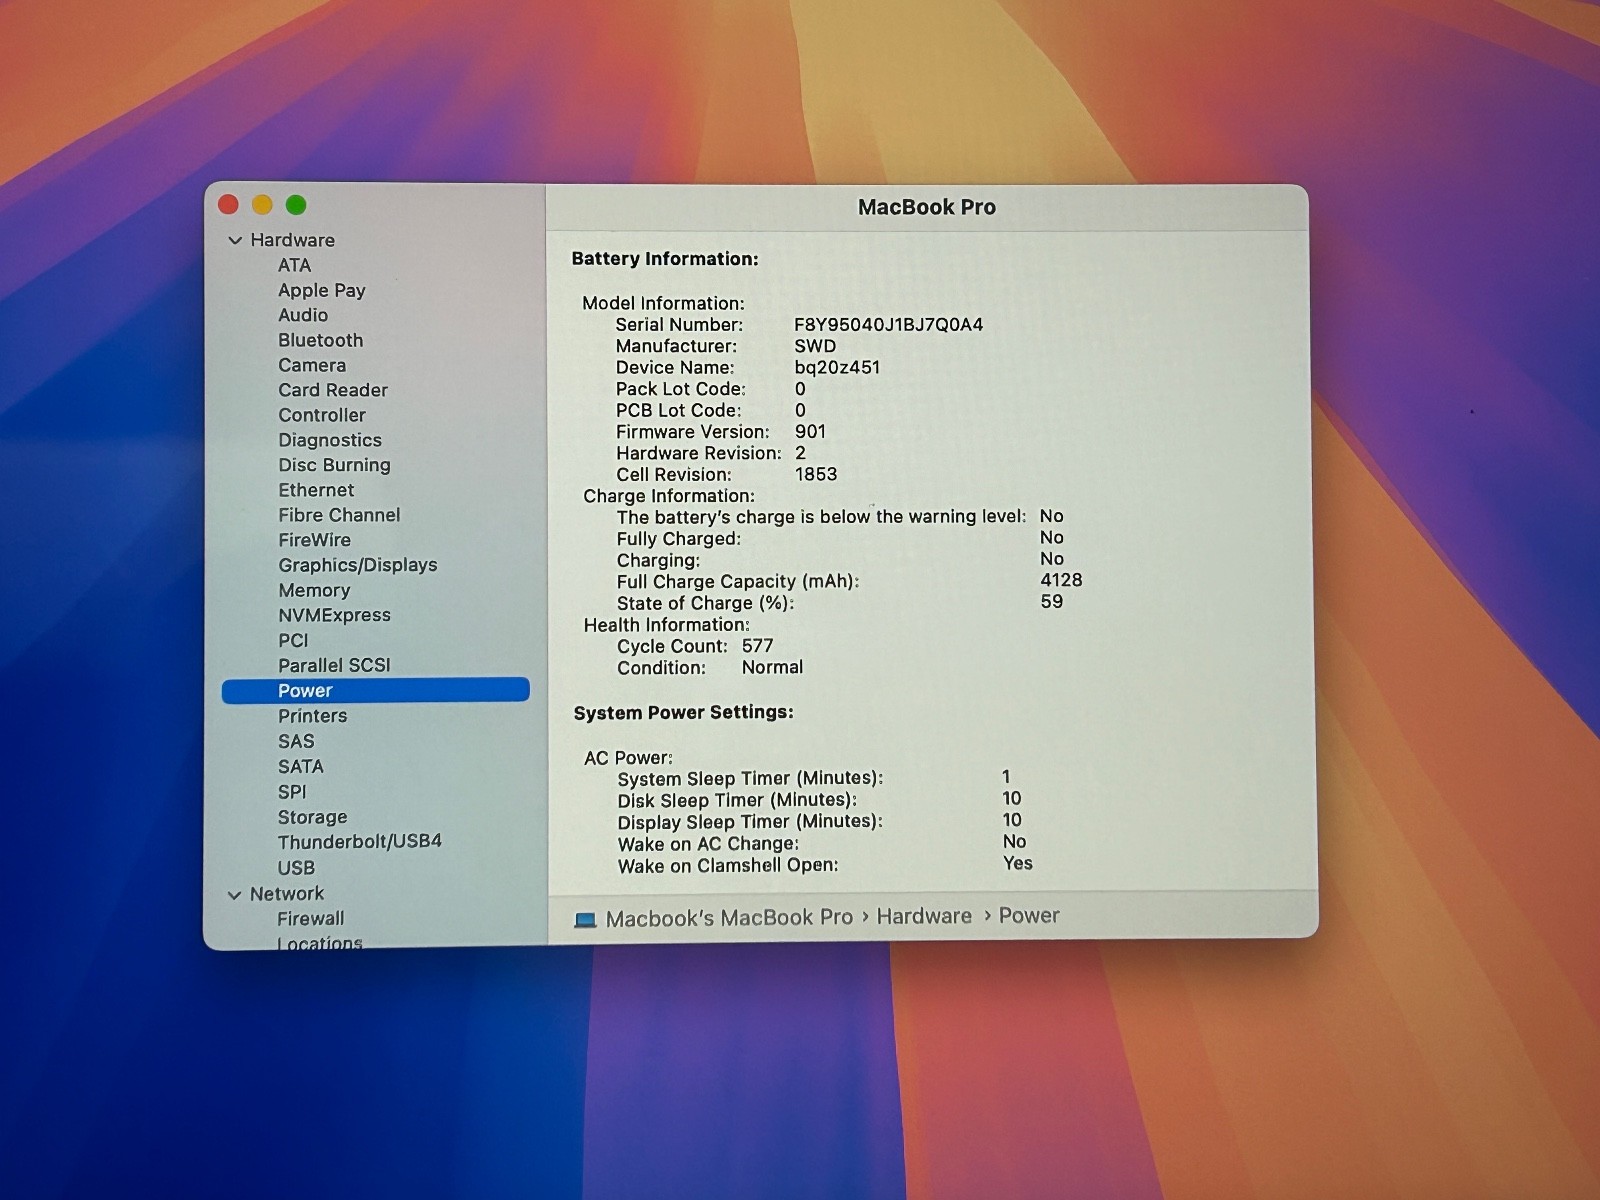The width and height of the screenshot is (1600, 1200).
Task: Select Audio in the sidebar
Action: coord(303,315)
